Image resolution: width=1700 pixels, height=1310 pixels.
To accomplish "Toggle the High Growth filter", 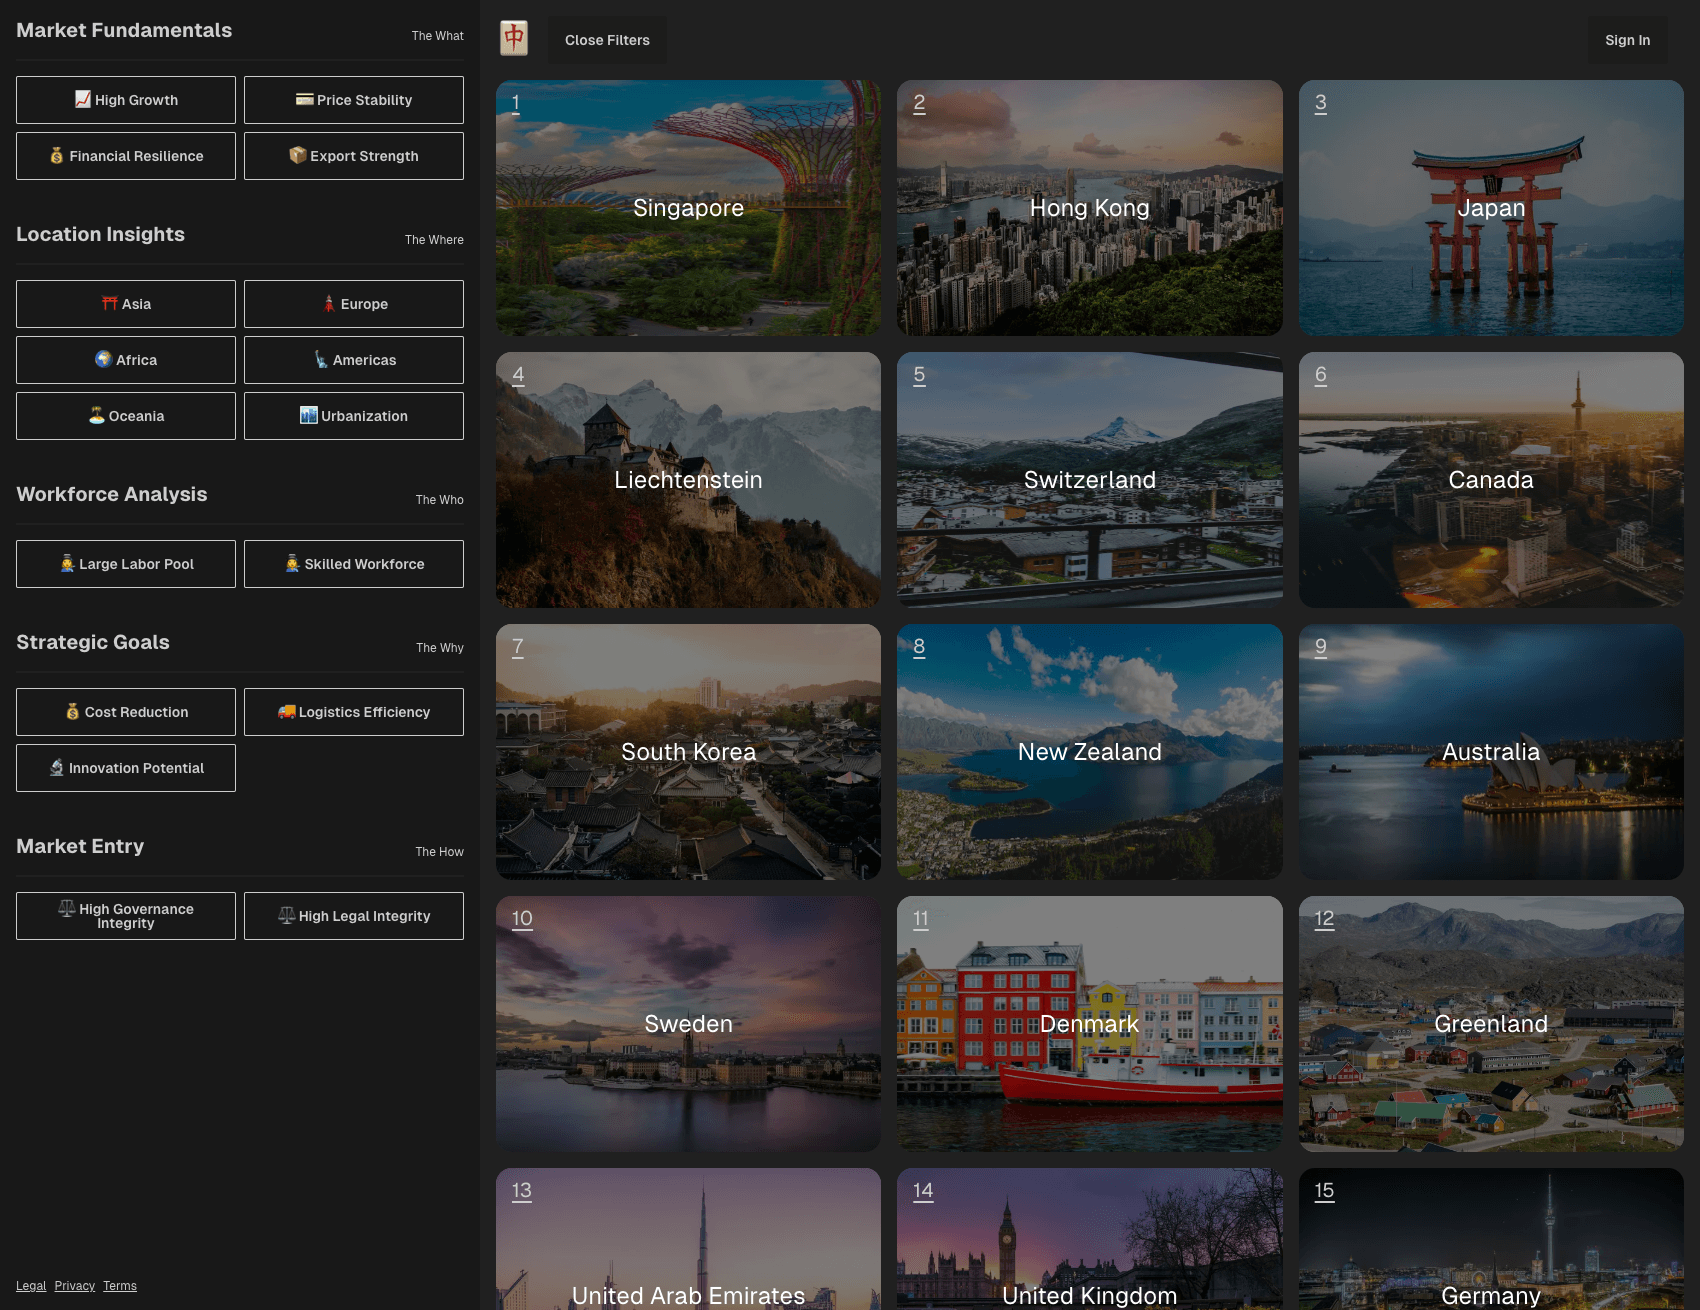I will 126,100.
